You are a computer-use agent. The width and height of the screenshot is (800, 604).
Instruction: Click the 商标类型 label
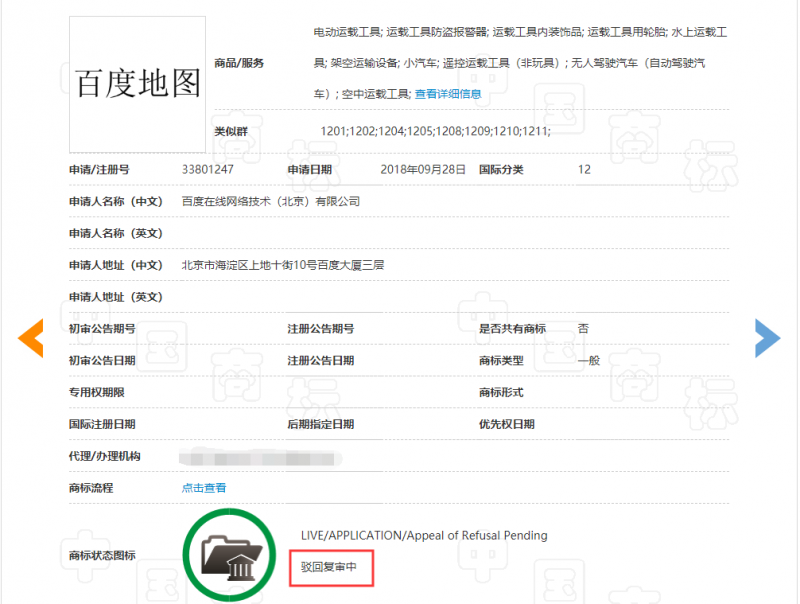[501, 361]
